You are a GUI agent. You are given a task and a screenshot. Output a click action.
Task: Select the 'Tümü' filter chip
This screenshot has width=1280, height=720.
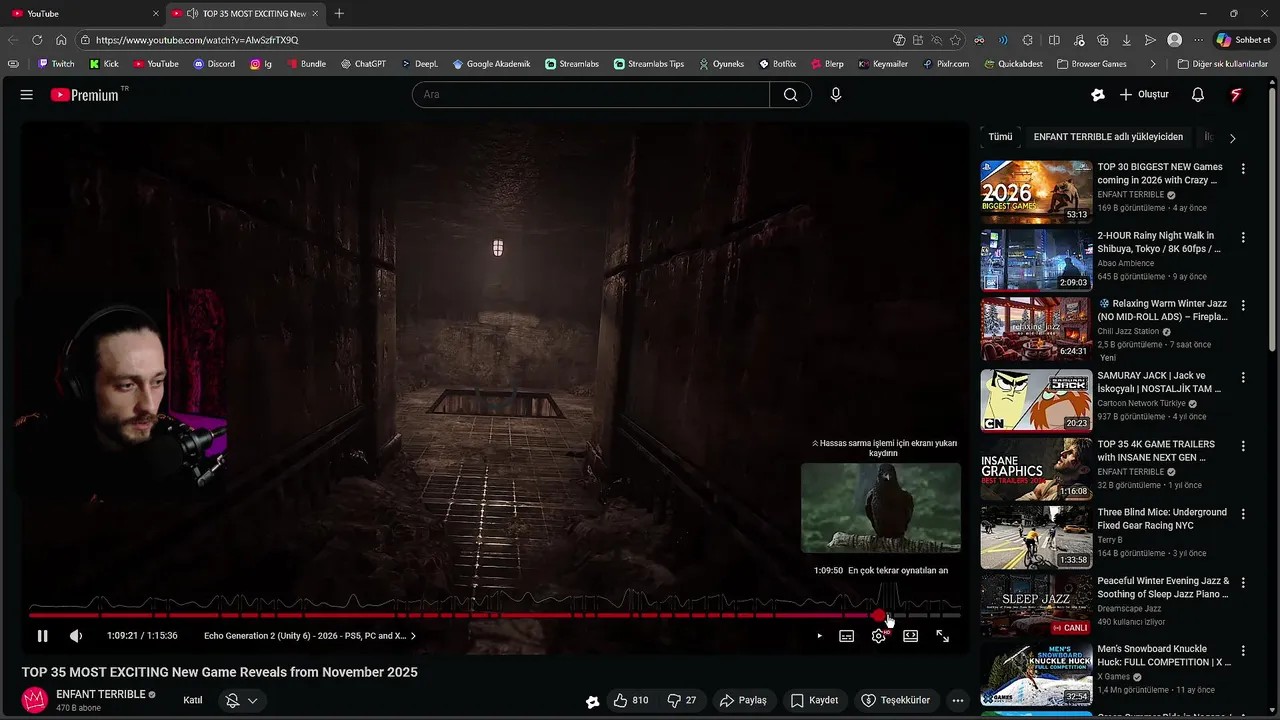tap(1000, 137)
